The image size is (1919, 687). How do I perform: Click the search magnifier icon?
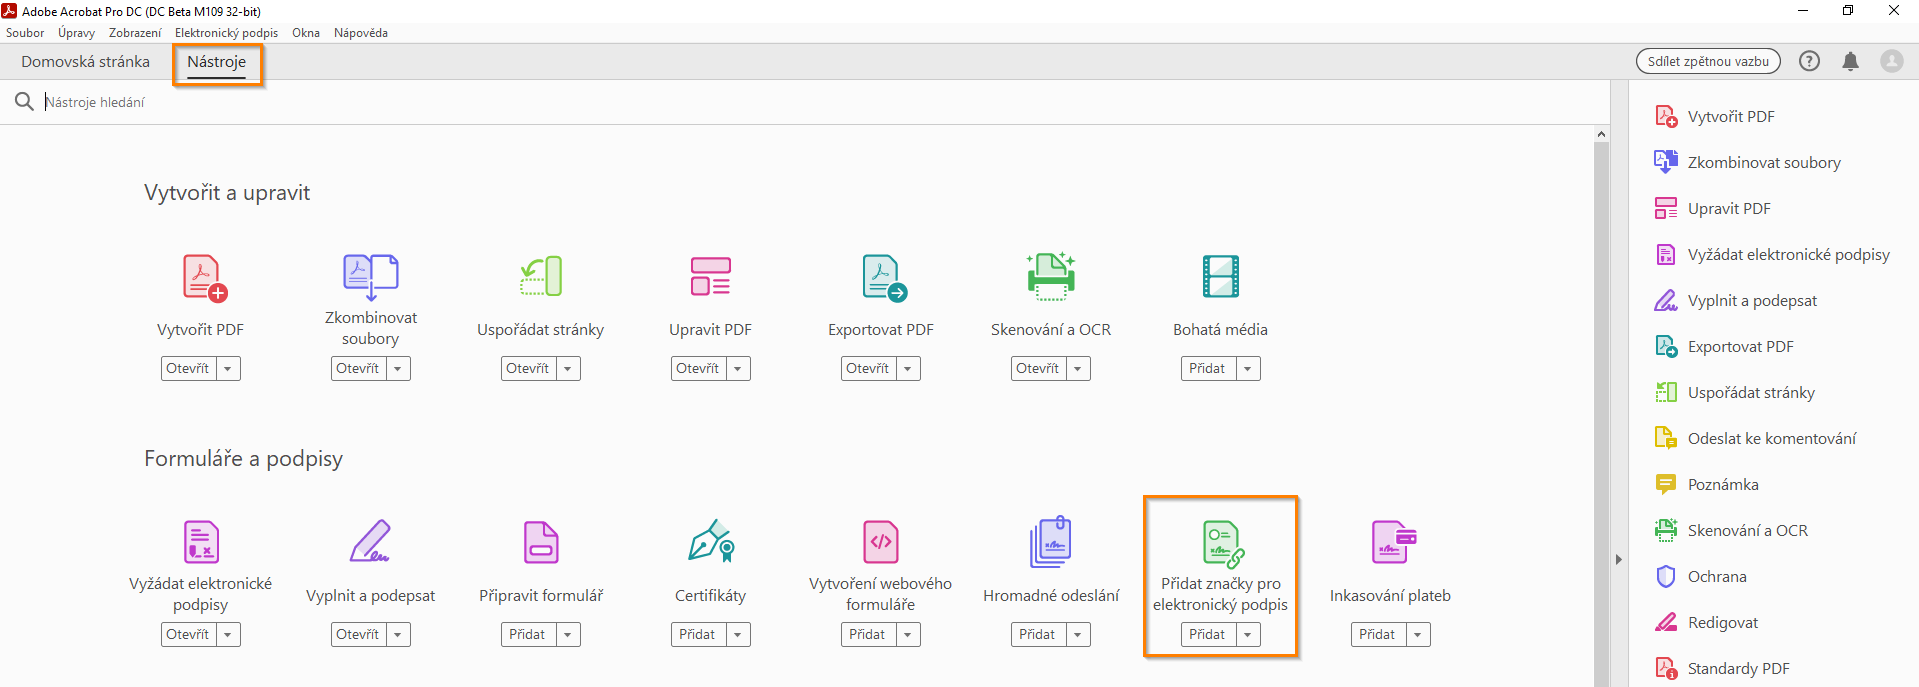tap(24, 101)
